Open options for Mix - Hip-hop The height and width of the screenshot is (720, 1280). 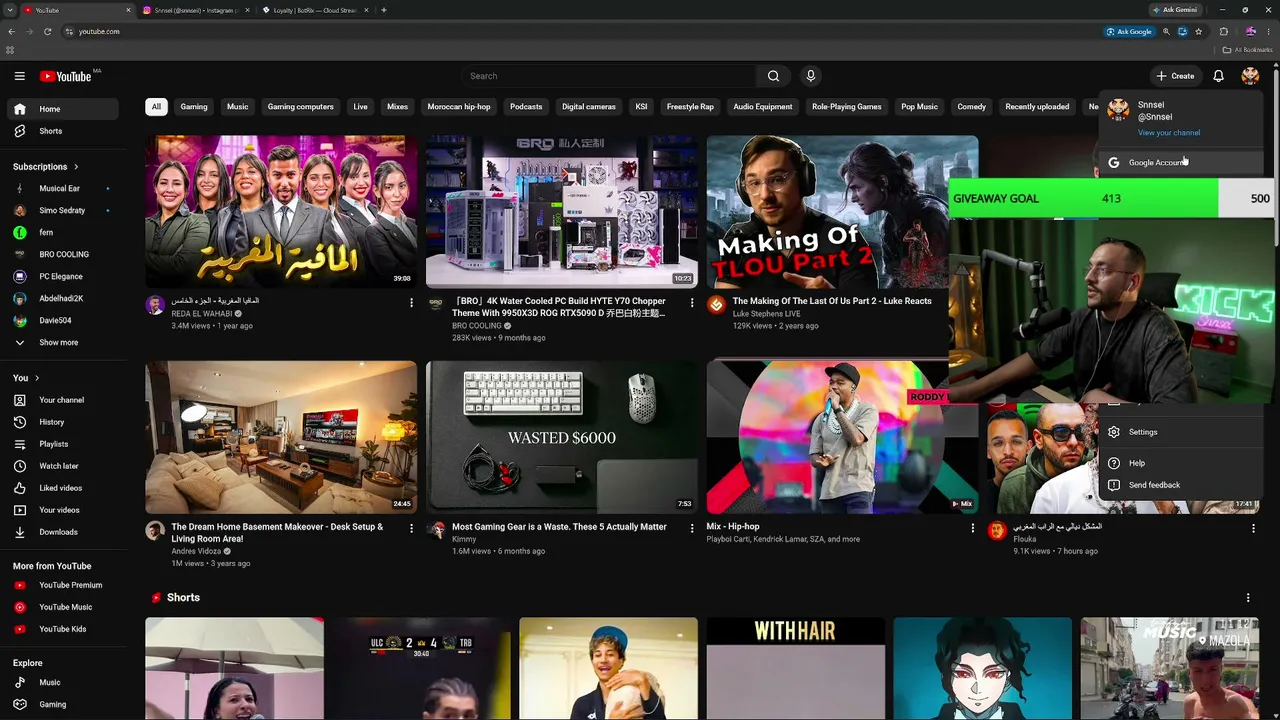pos(973,528)
